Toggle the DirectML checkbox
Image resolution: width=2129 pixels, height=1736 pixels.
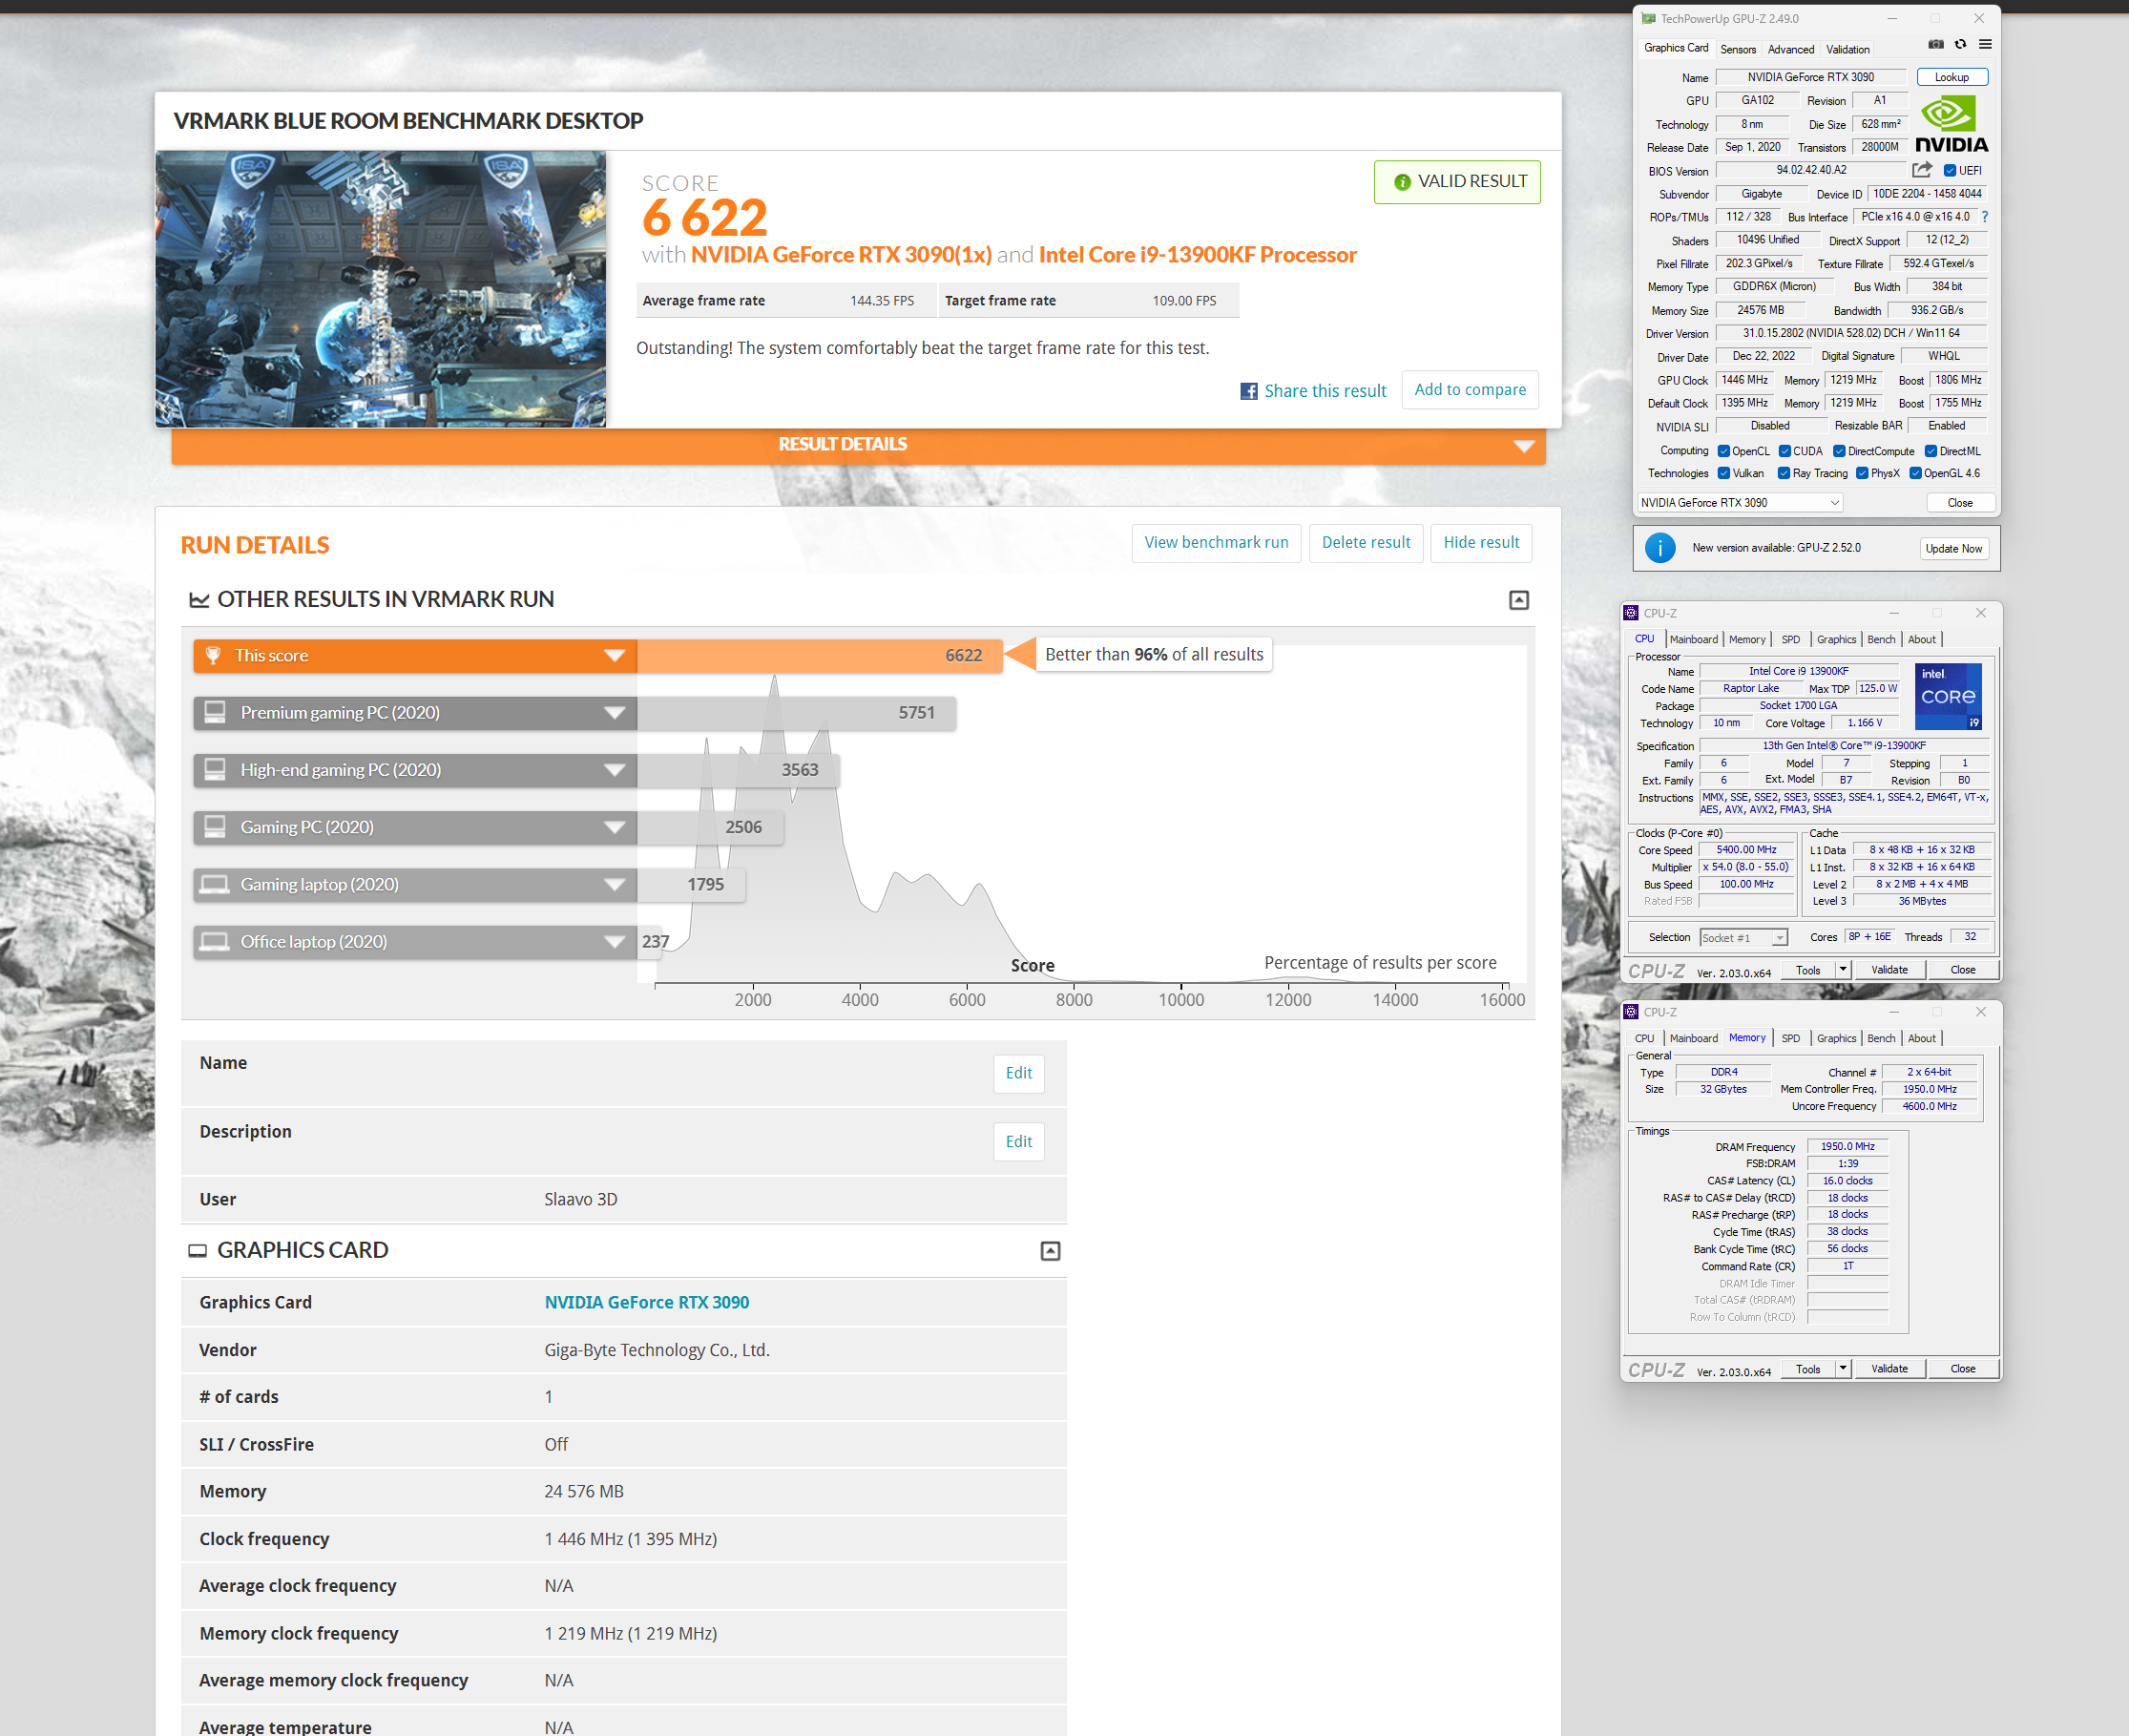[1931, 451]
